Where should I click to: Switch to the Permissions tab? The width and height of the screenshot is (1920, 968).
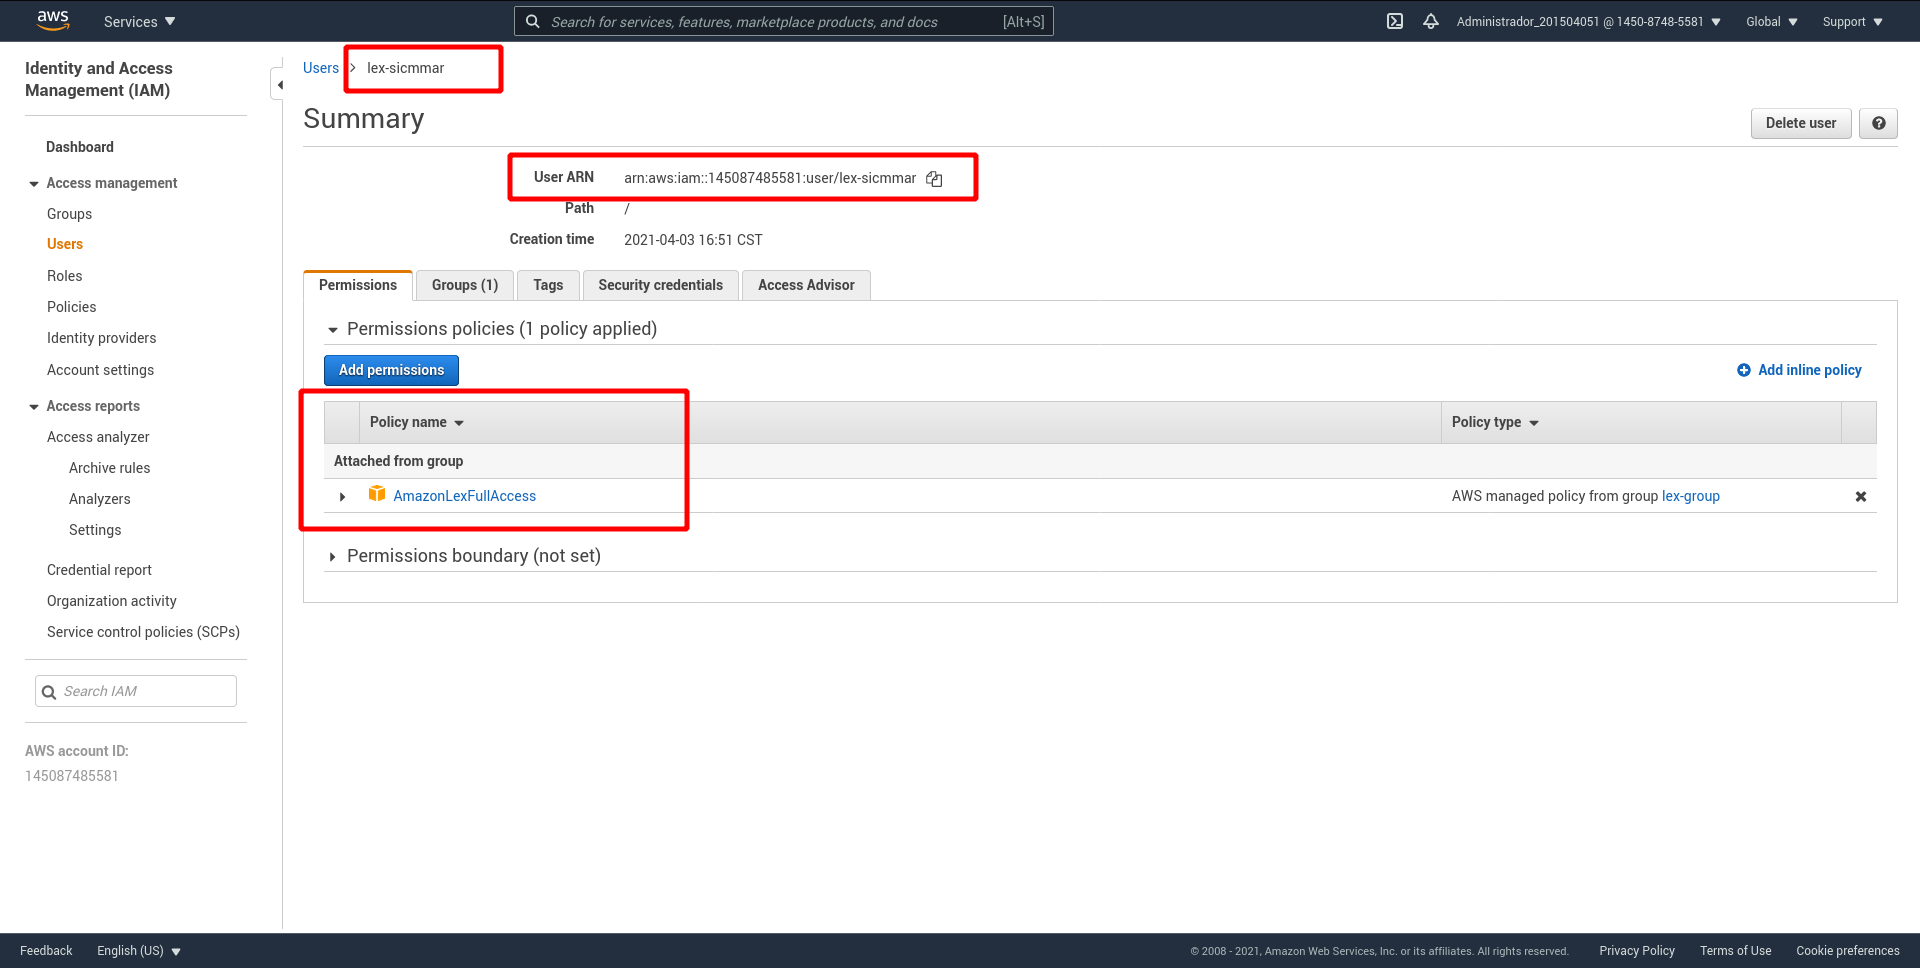coord(358,285)
